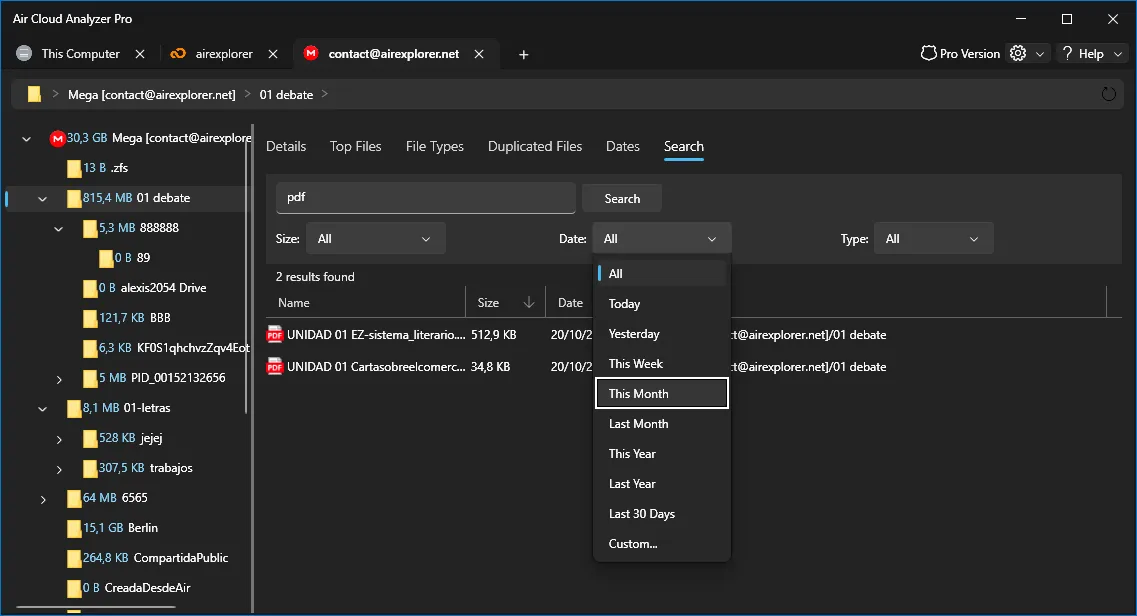Click the Size column sort arrow
The width and height of the screenshot is (1137, 616).
pos(529,302)
